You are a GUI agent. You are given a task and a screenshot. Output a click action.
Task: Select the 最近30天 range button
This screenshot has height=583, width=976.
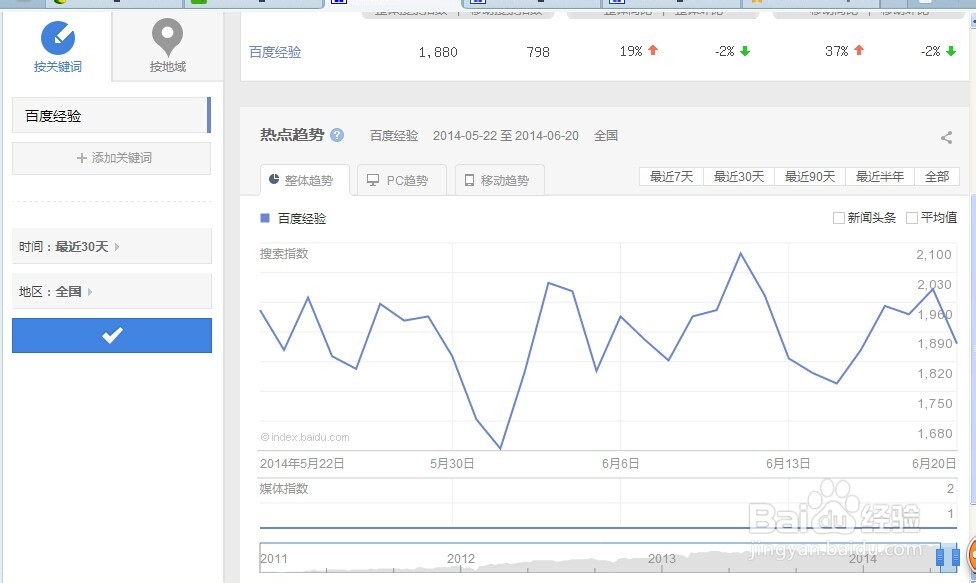point(739,177)
